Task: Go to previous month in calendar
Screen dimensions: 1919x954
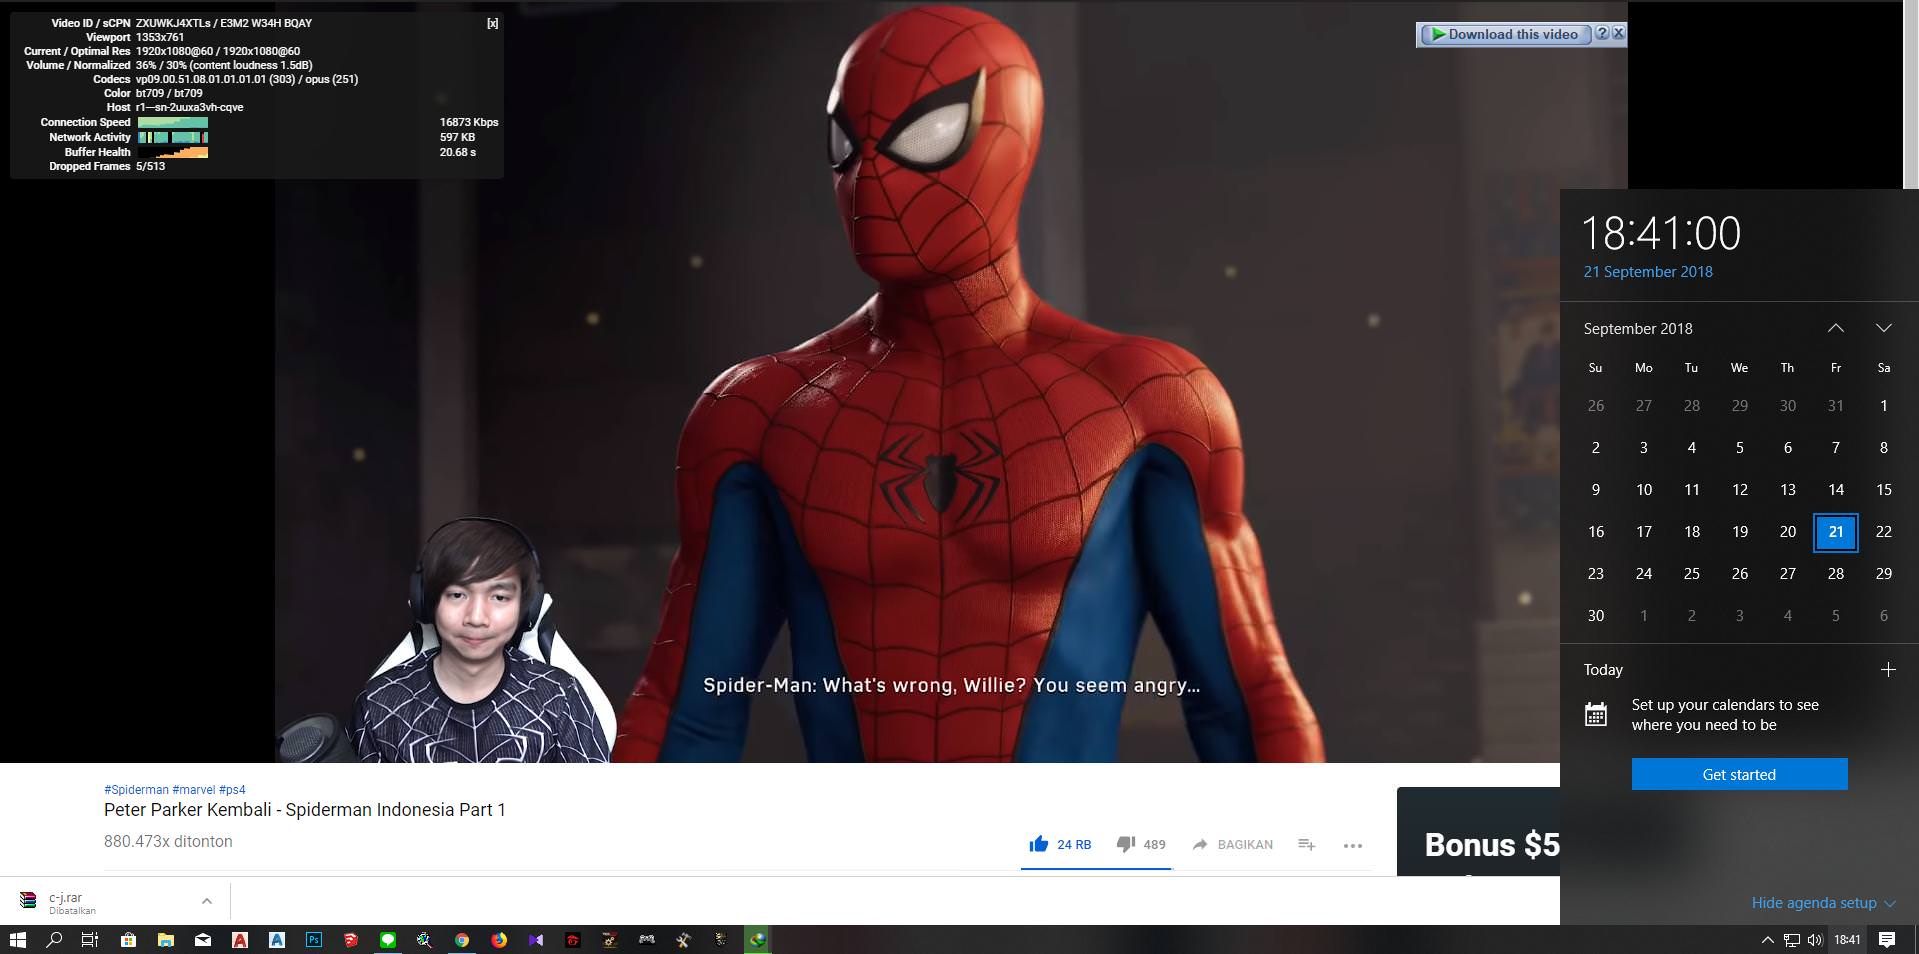Action: pyautogui.click(x=1836, y=328)
